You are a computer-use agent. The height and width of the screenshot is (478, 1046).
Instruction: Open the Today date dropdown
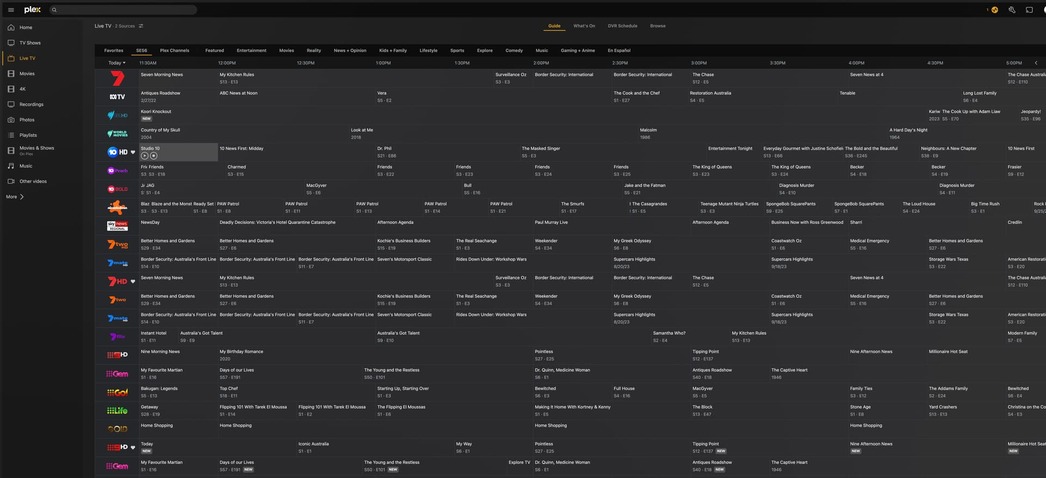(117, 63)
